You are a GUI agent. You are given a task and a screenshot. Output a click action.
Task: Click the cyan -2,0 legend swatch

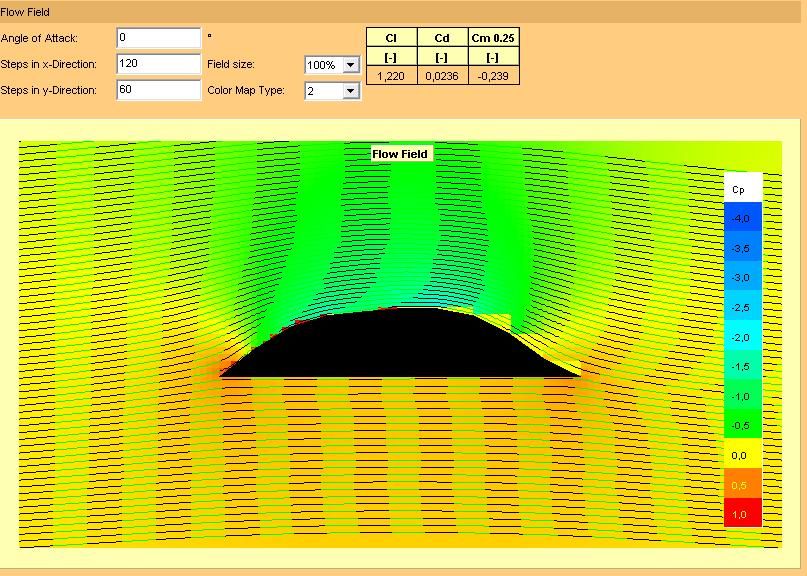click(742, 337)
